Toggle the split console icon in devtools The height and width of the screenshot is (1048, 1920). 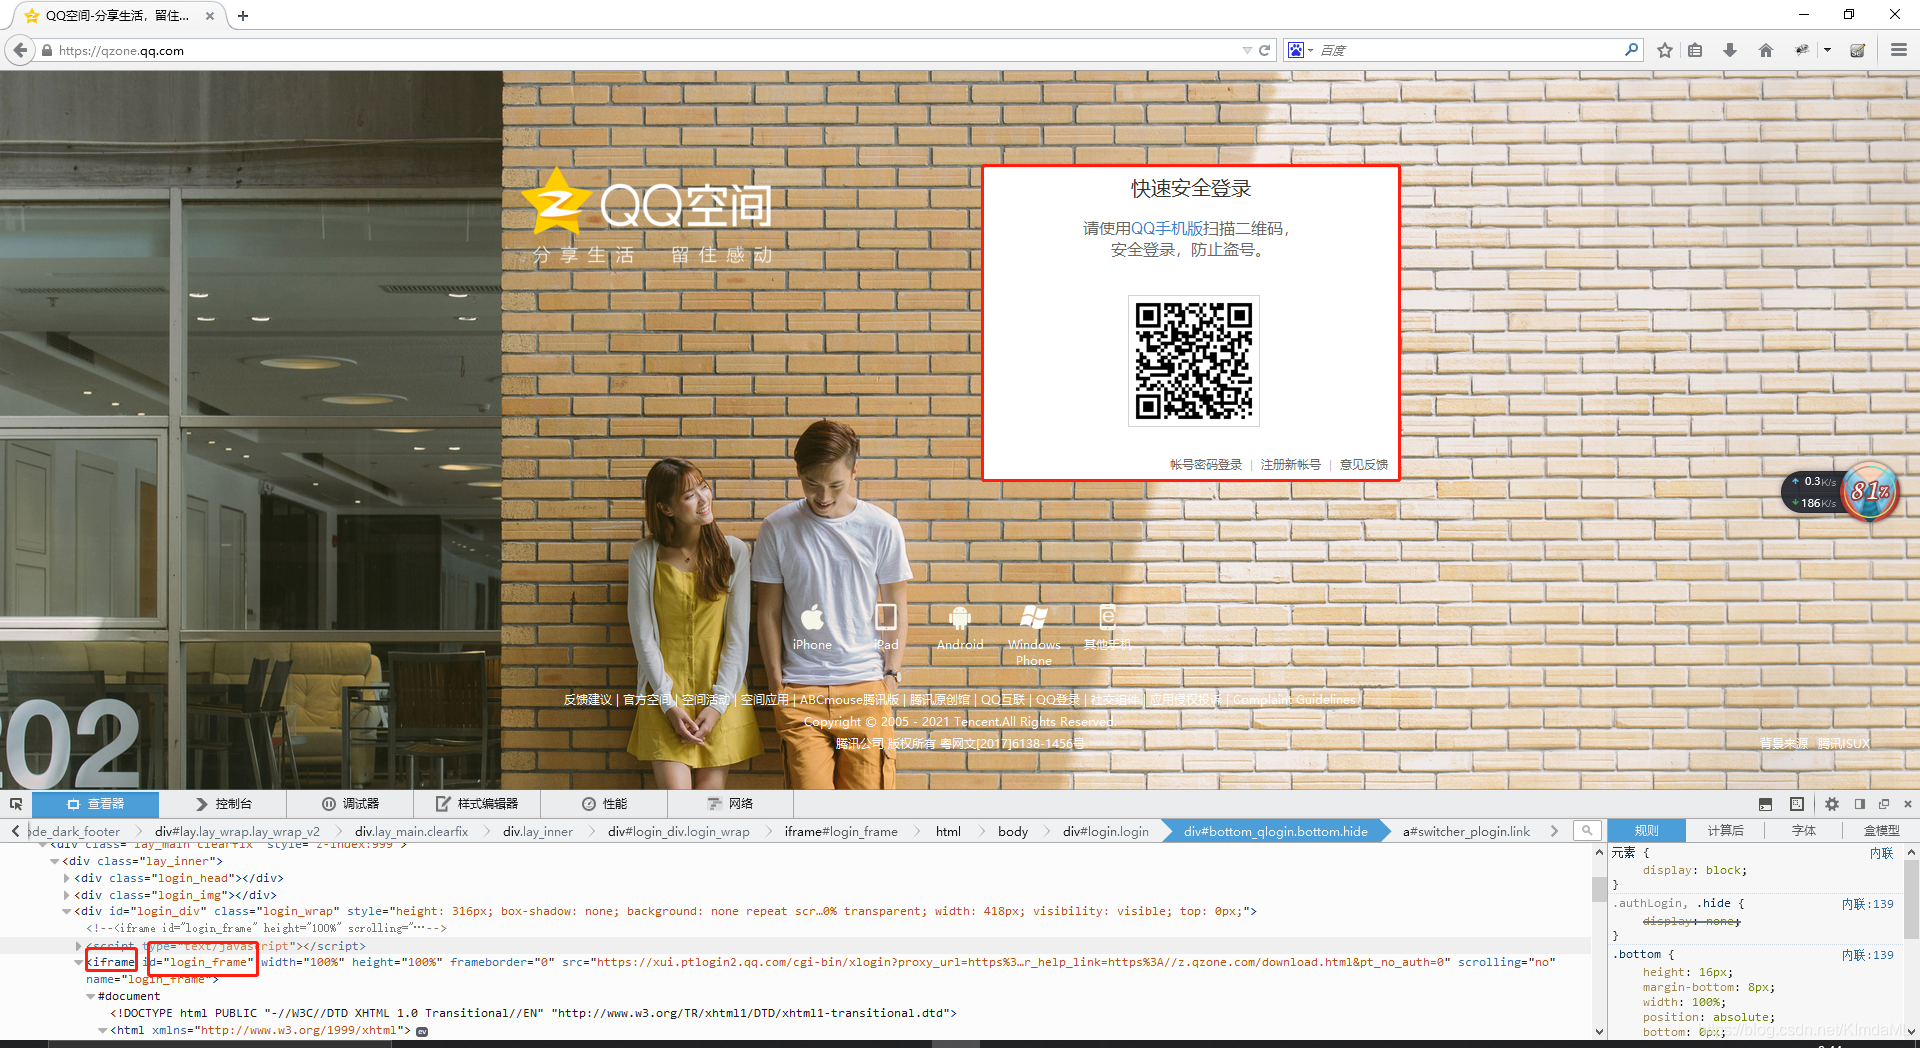click(1765, 804)
